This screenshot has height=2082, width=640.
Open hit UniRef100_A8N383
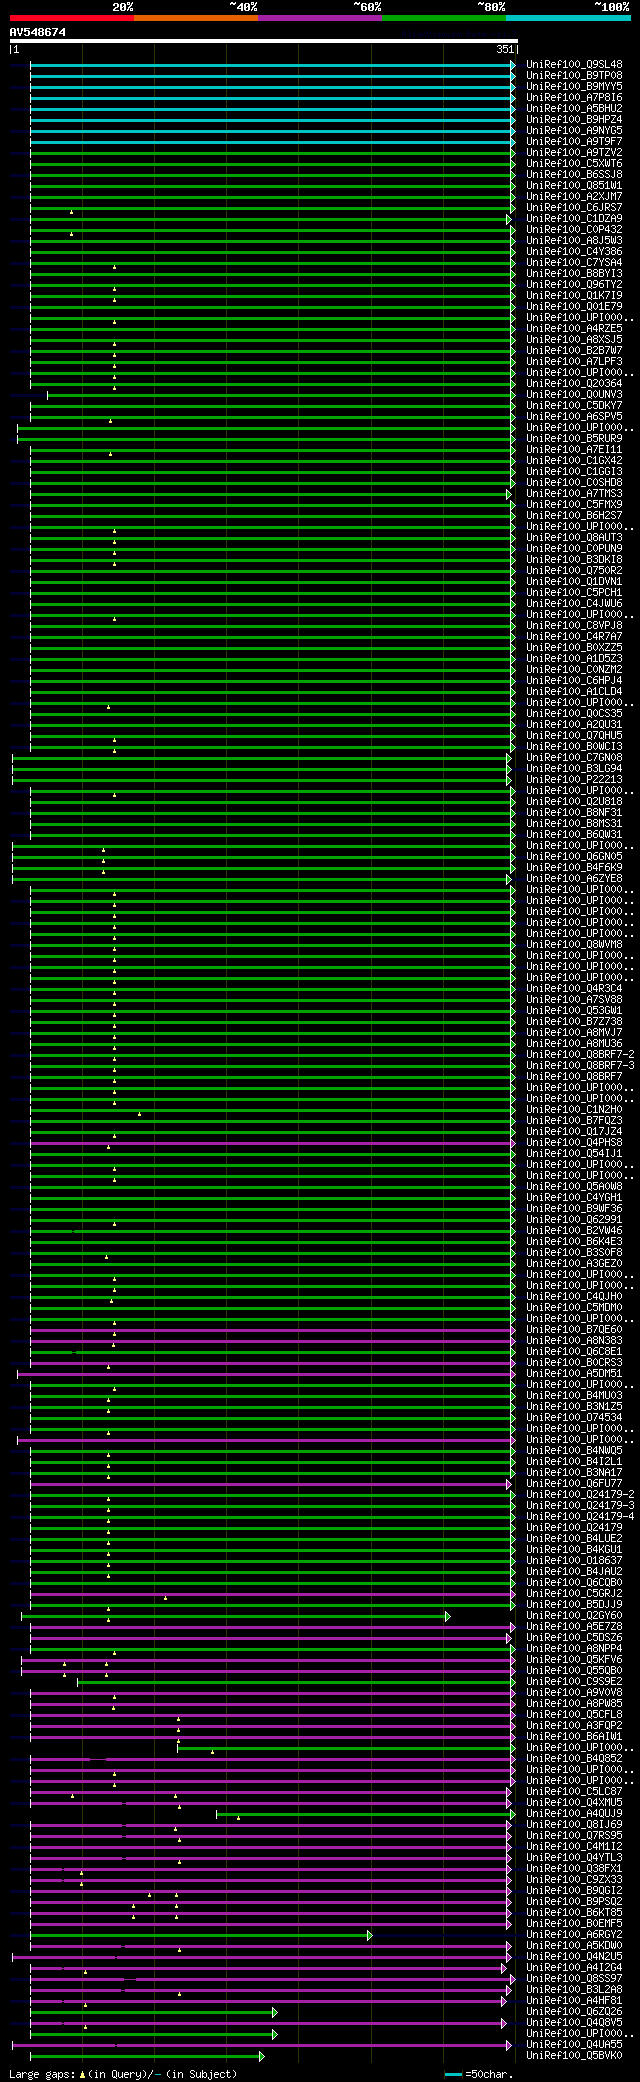coord(574,1341)
